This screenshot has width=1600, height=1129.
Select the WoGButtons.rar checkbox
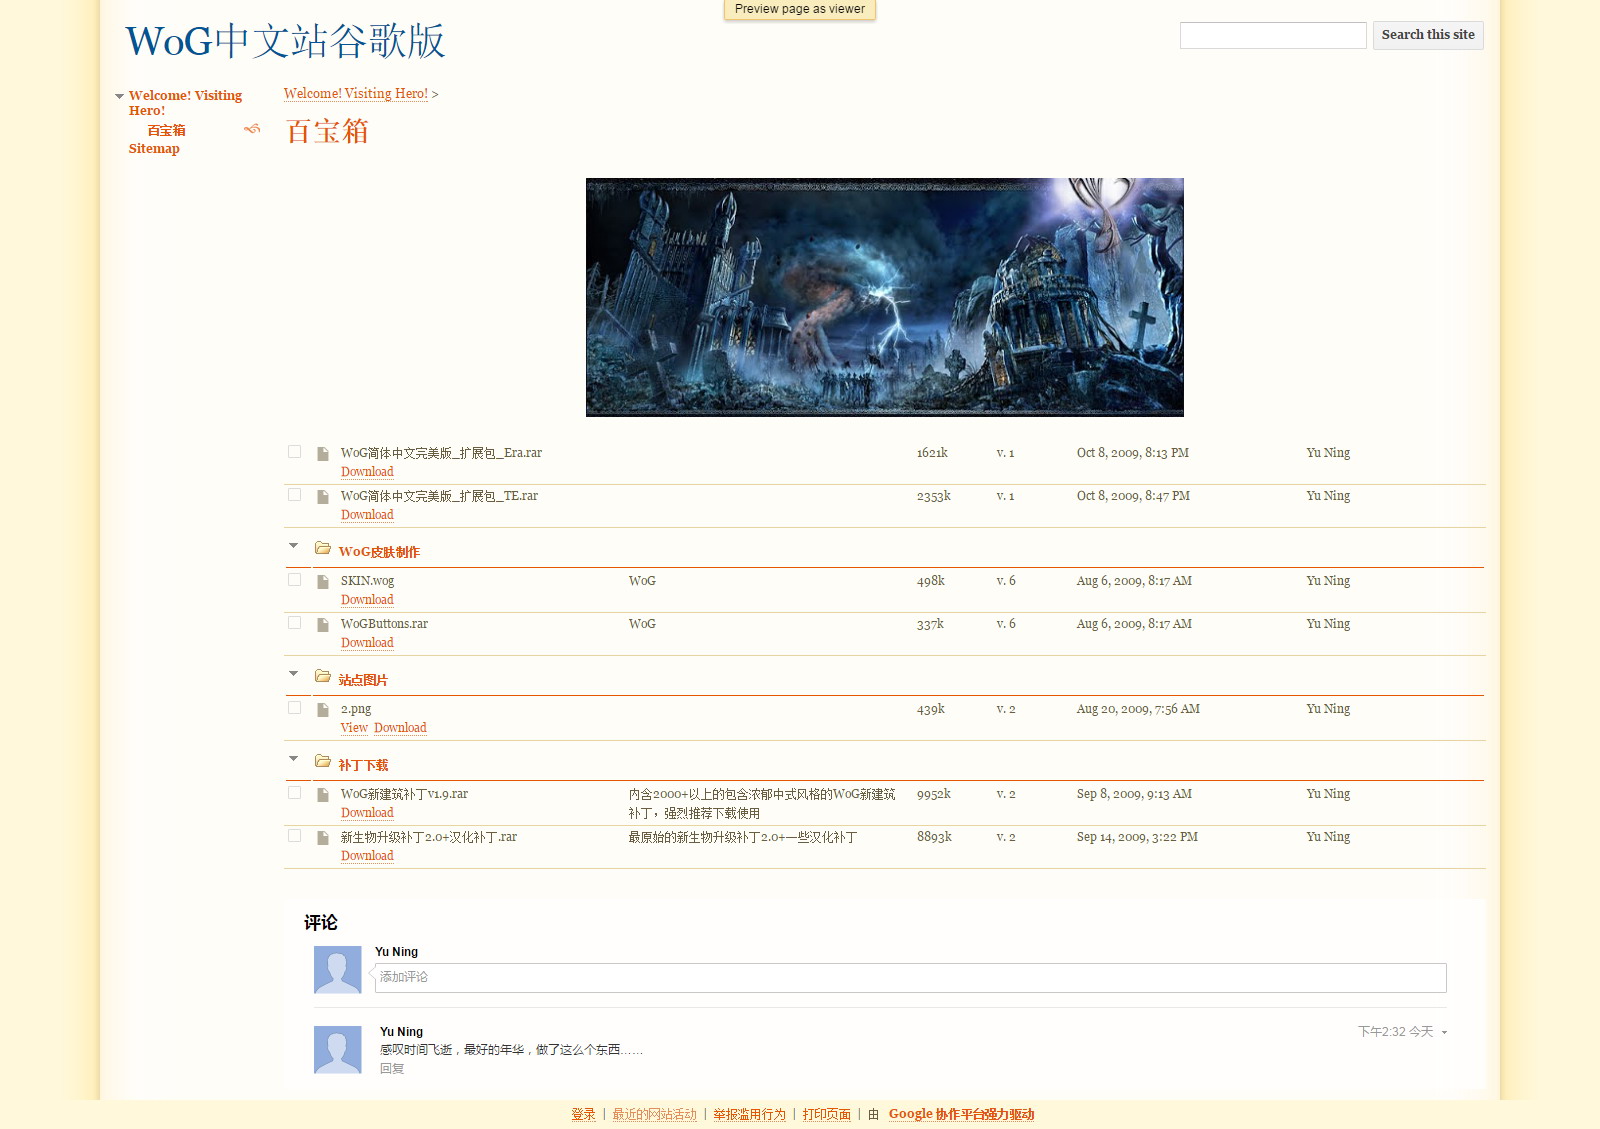[x=294, y=623]
